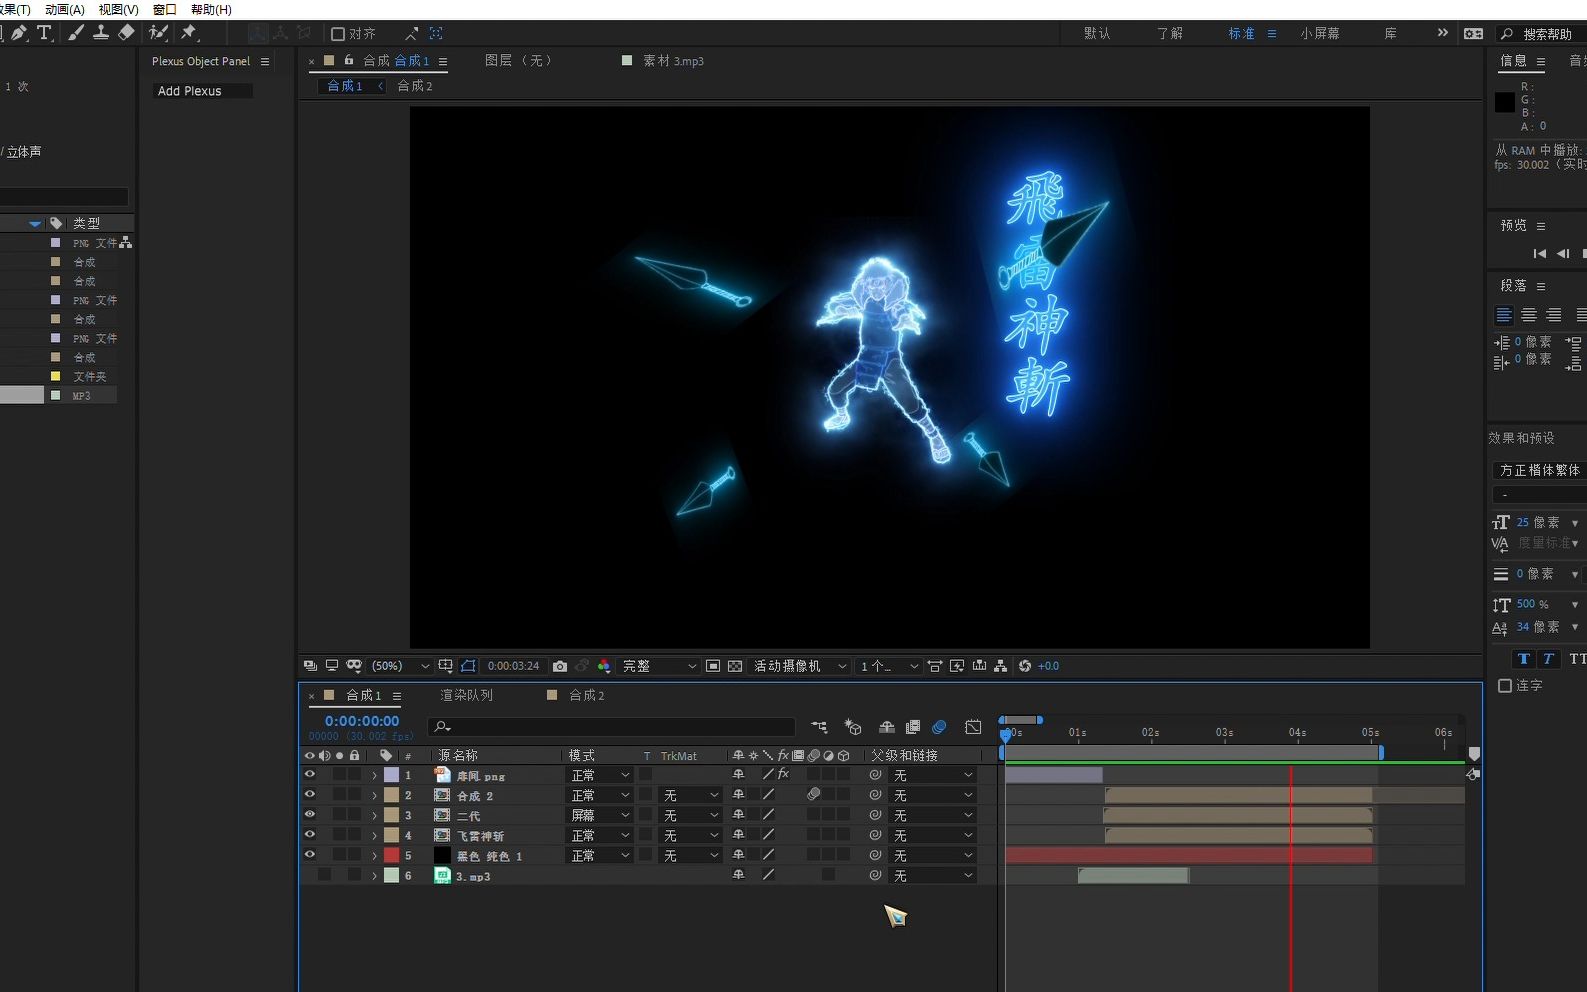1587x992 pixels.
Task: Click the 合成 2 breadcrumb in viewer
Action: point(415,86)
